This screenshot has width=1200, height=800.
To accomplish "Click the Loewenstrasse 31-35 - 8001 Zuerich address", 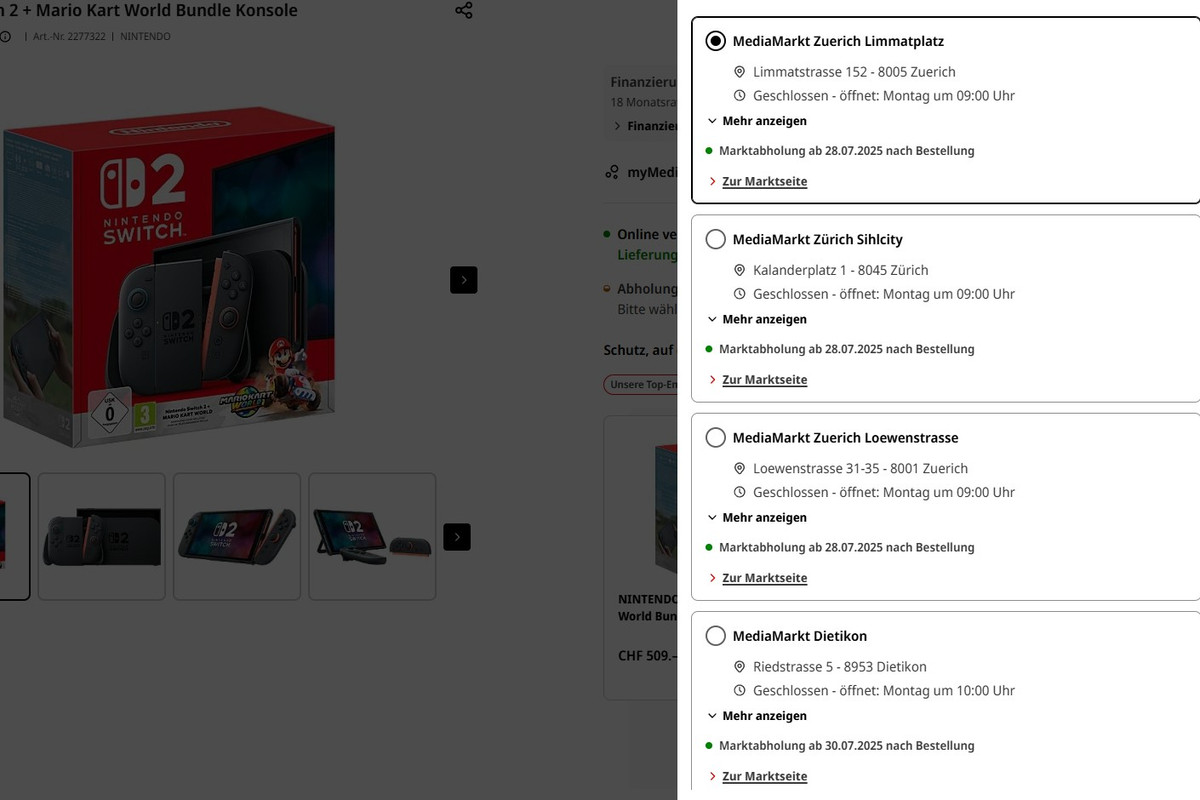I will tap(860, 468).
